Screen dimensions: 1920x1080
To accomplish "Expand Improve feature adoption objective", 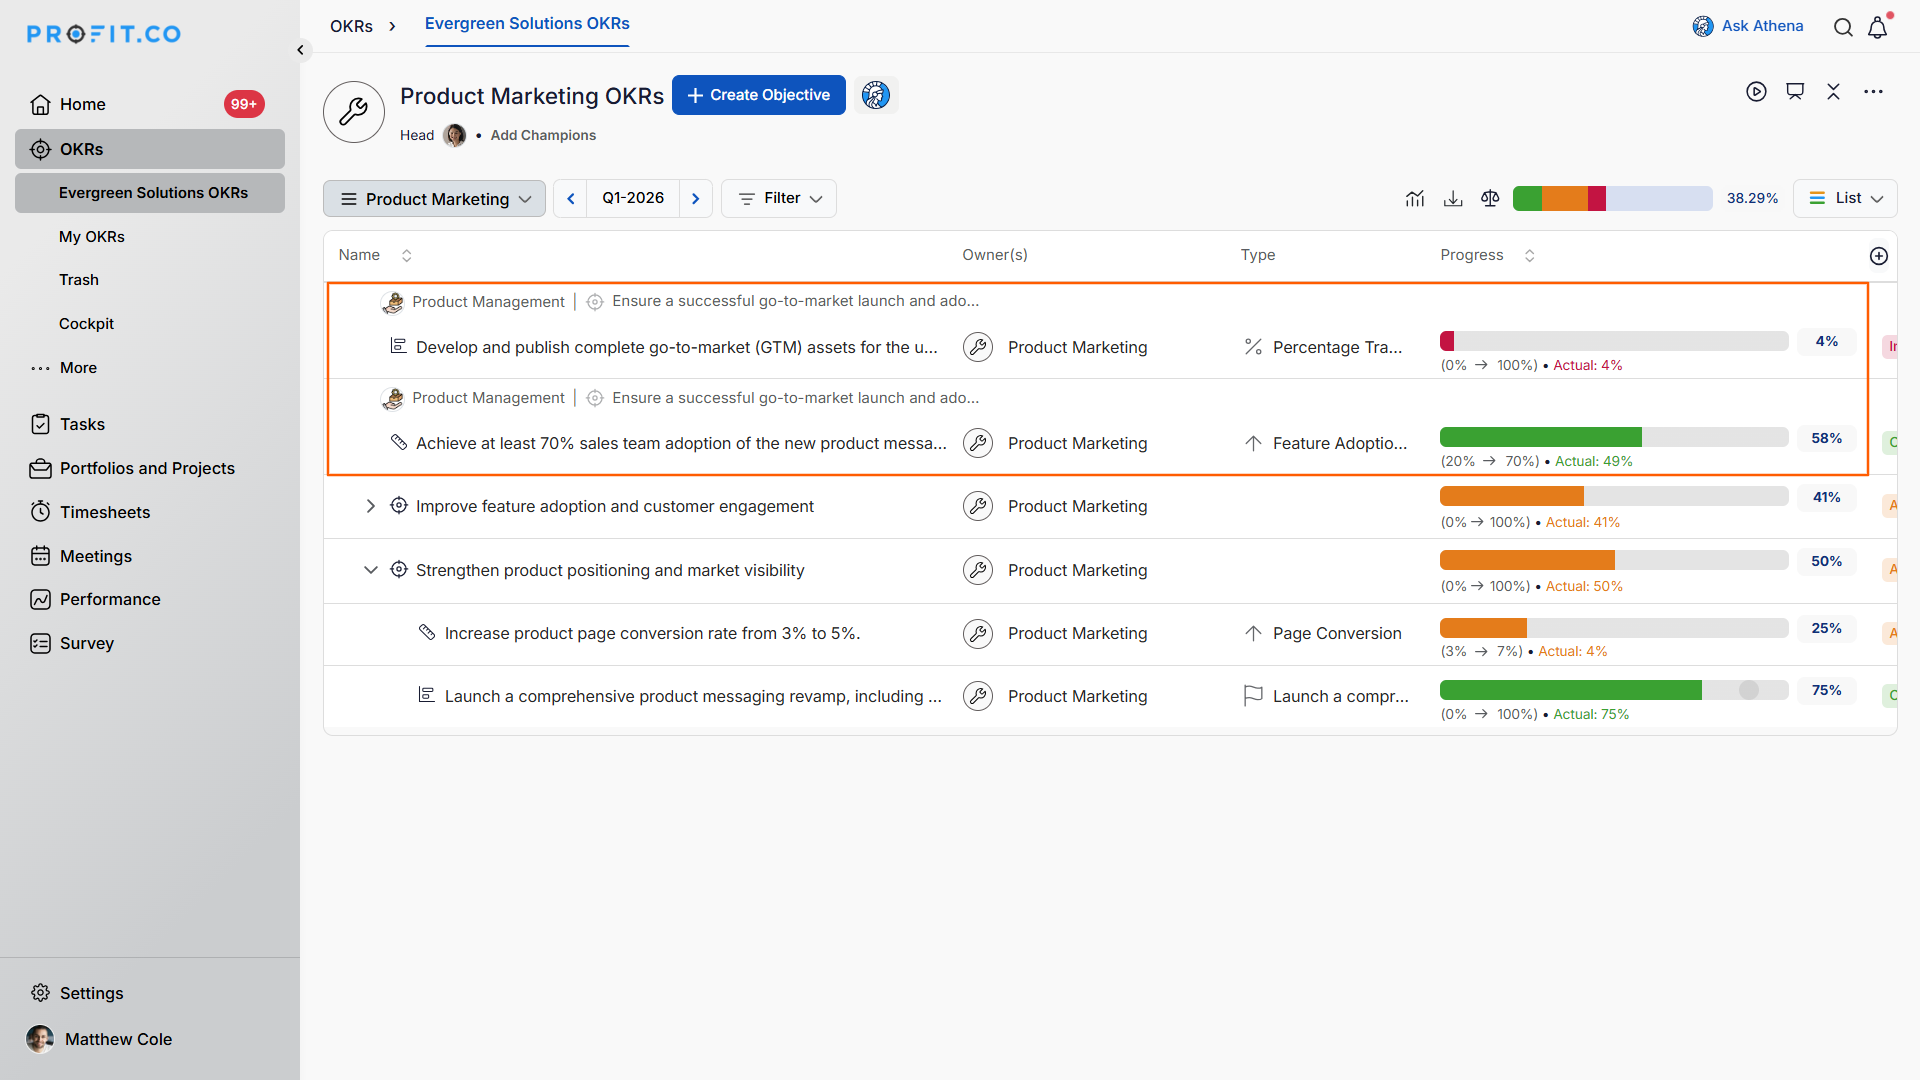I will click(x=370, y=506).
